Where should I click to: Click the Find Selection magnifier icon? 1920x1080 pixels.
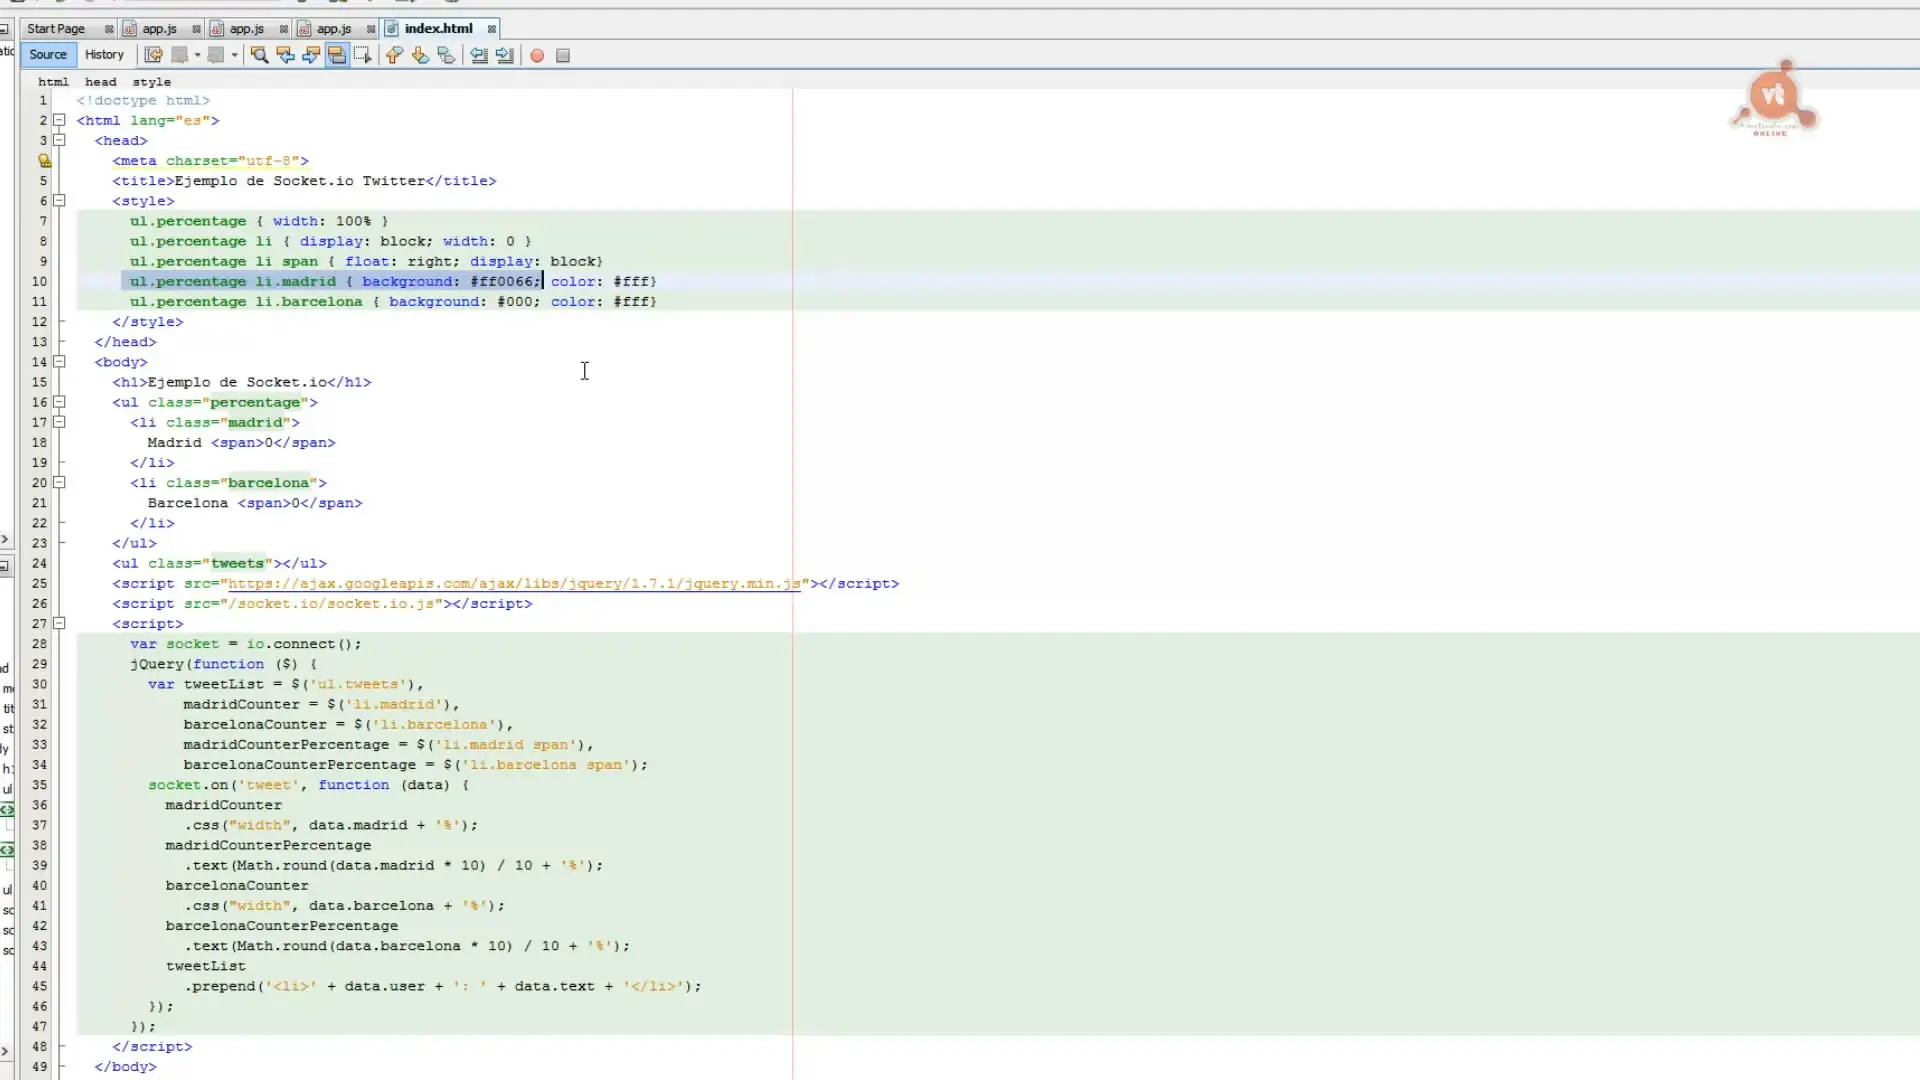(x=259, y=55)
